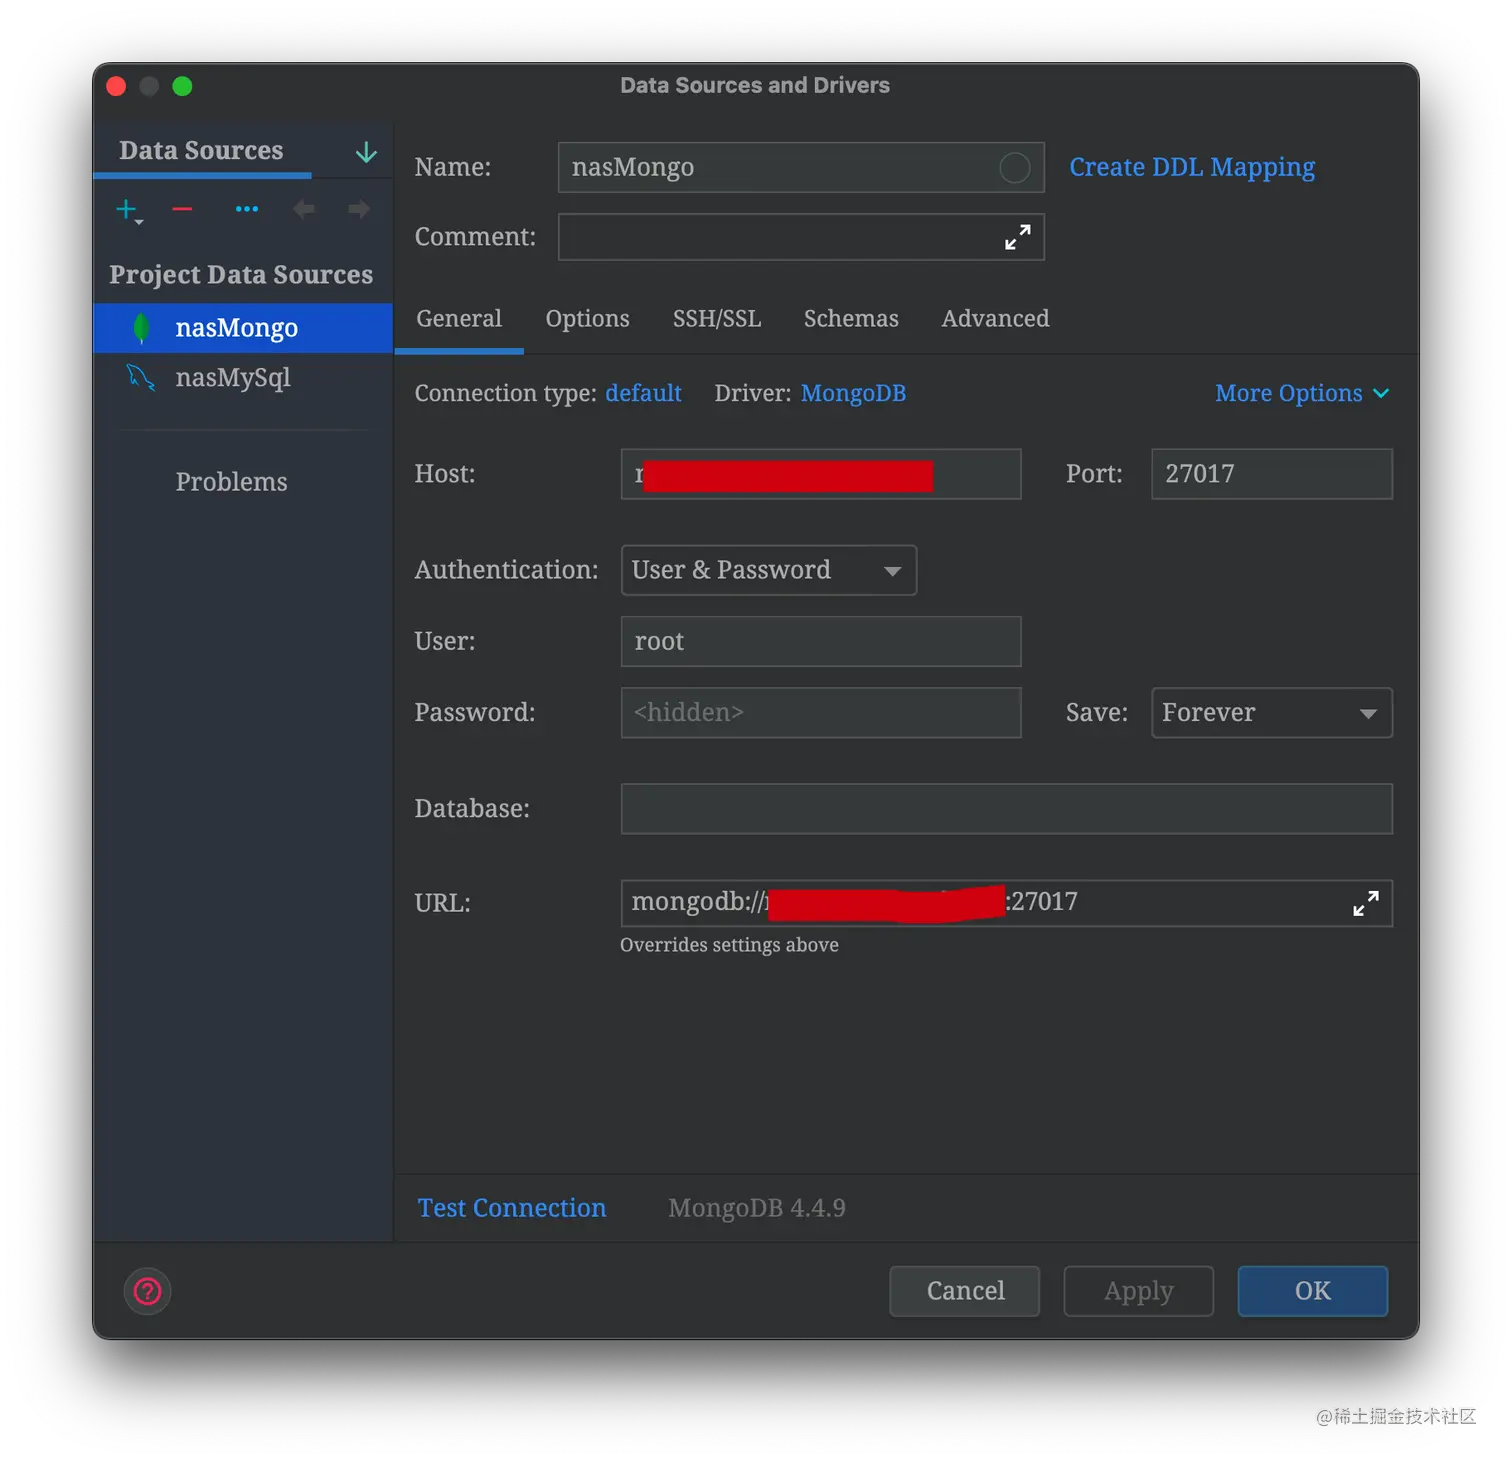Image resolution: width=1512 pixels, height=1462 pixels.
Task: Click the Cancel button
Action: 965,1291
